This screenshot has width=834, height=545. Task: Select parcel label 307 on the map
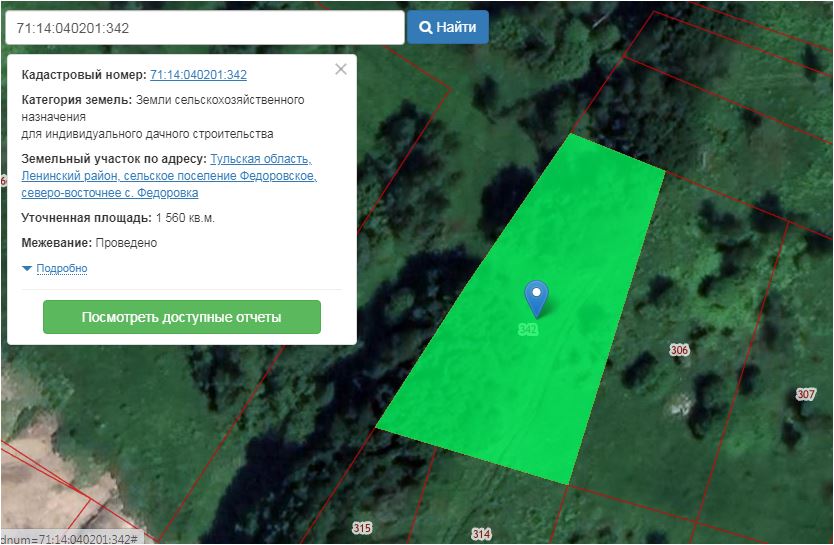point(806,394)
